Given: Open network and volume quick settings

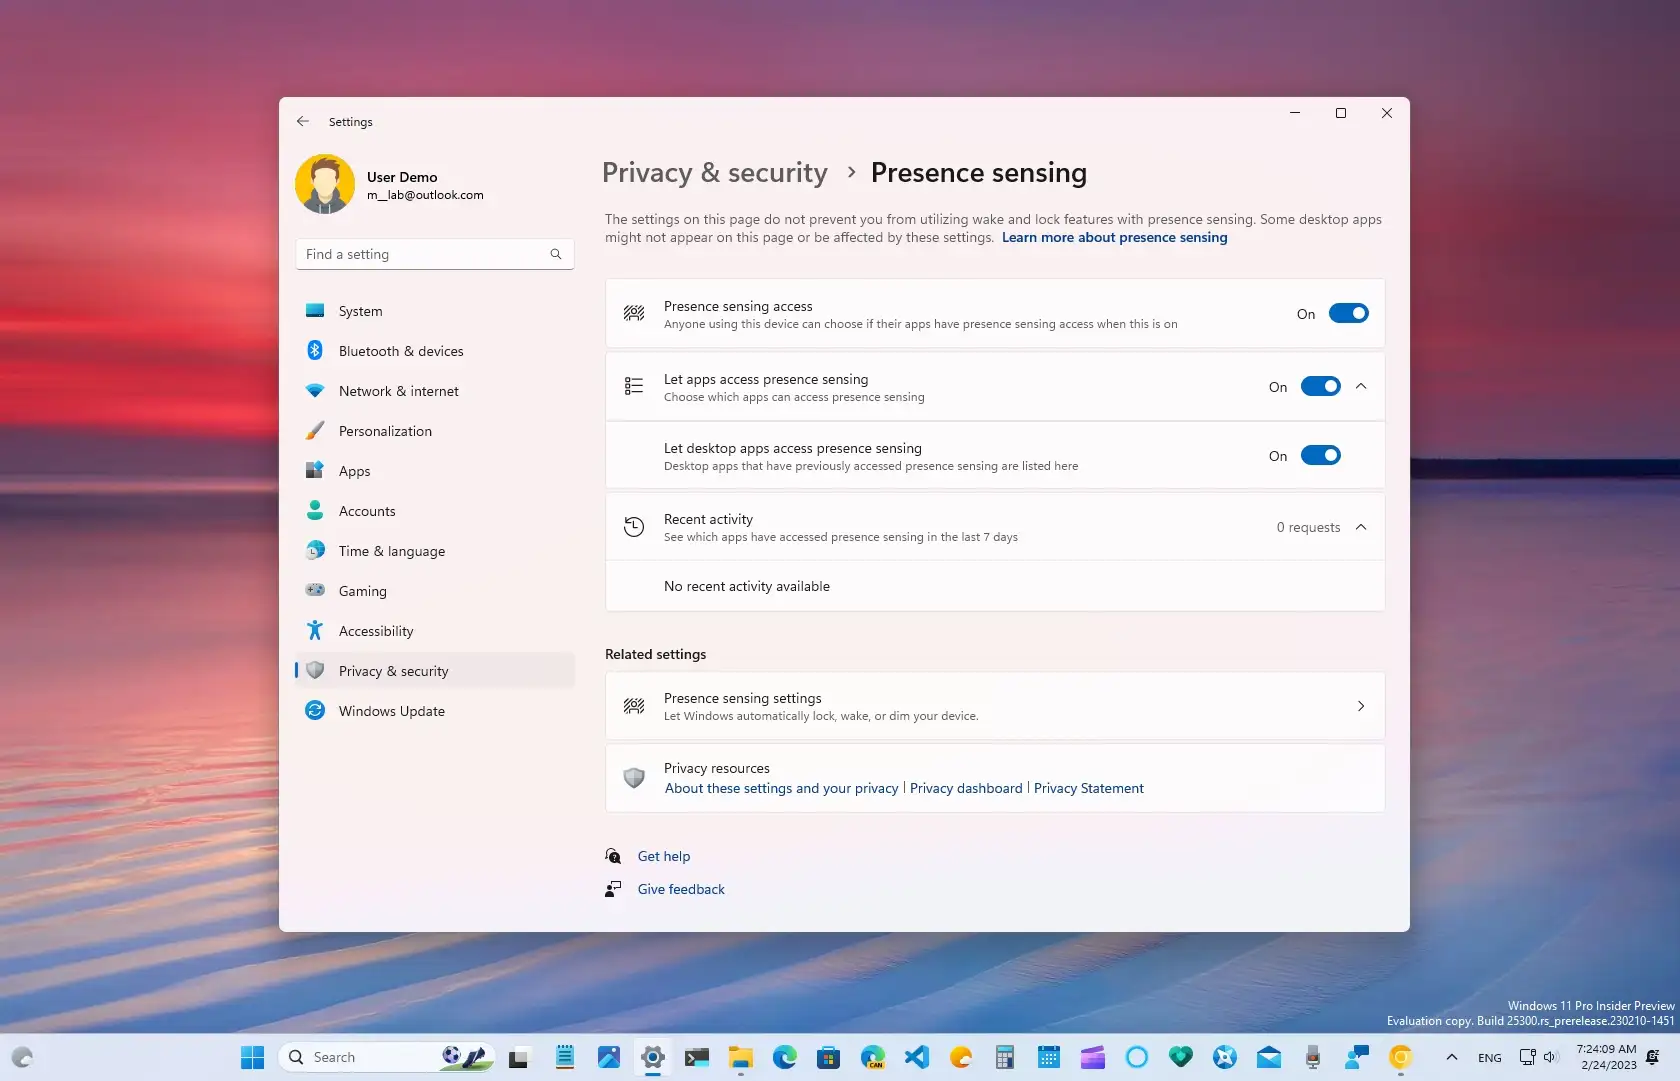Looking at the screenshot, I should tap(1539, 1057).
